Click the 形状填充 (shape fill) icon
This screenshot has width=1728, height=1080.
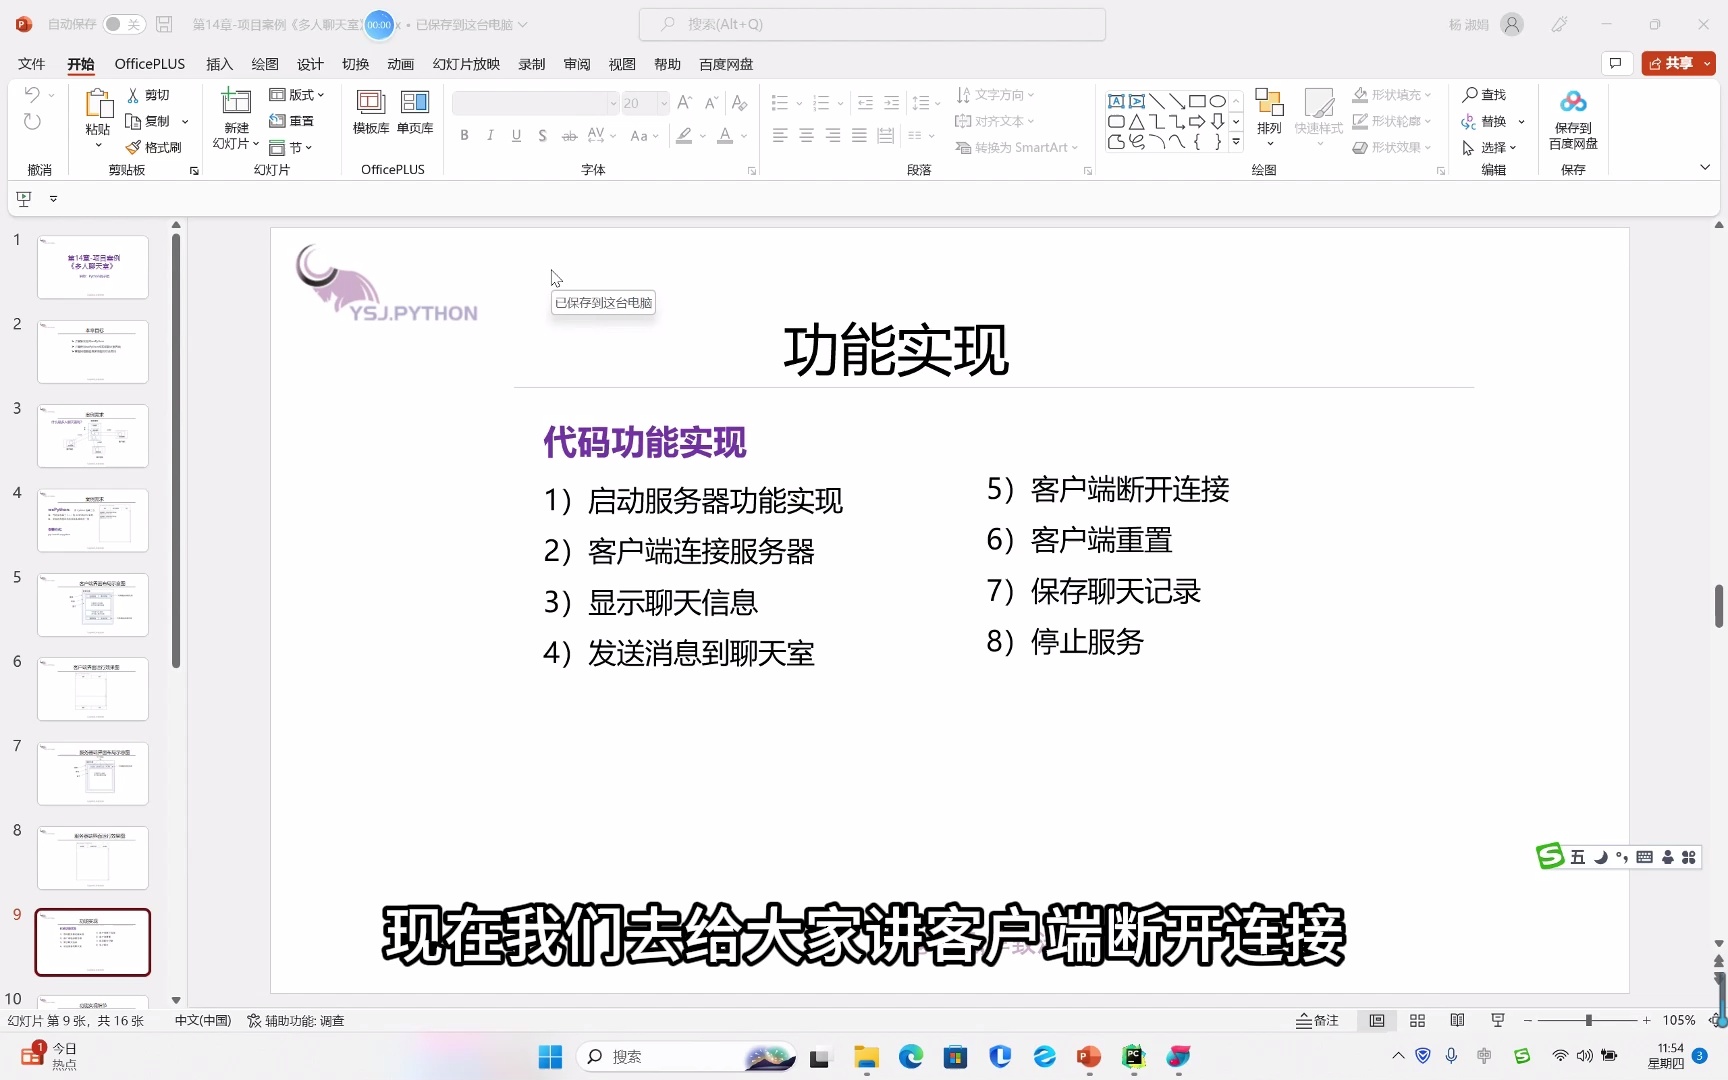click(x=1360, y=94)
